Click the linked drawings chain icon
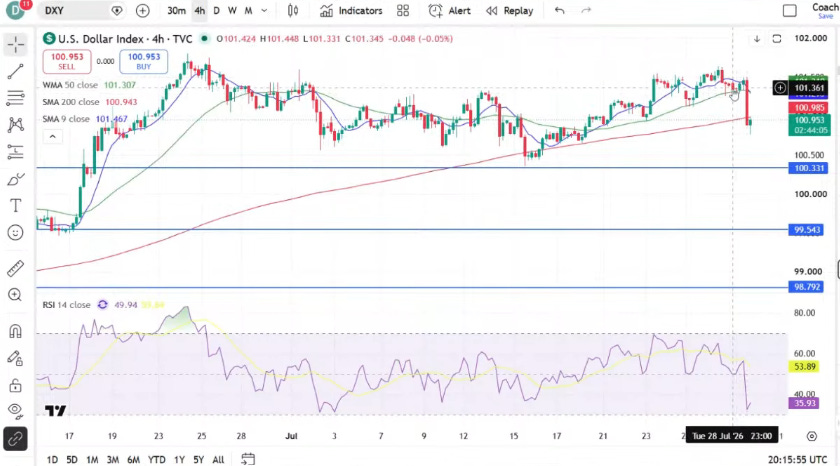Screen dimensions: 840x466 [x=16, y=439]
